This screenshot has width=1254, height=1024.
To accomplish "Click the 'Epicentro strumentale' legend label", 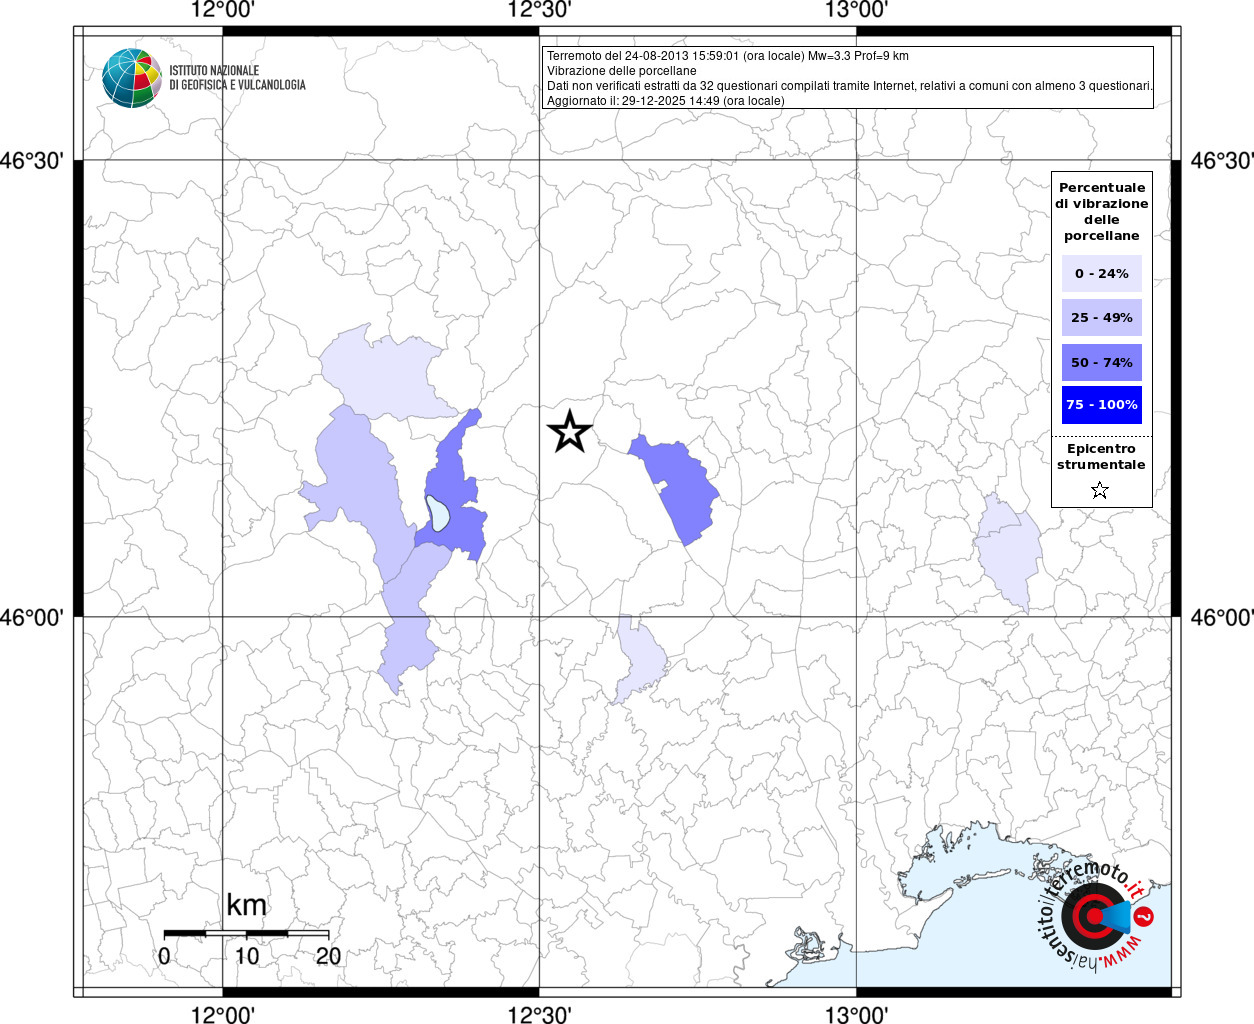I will point(1101,456).
